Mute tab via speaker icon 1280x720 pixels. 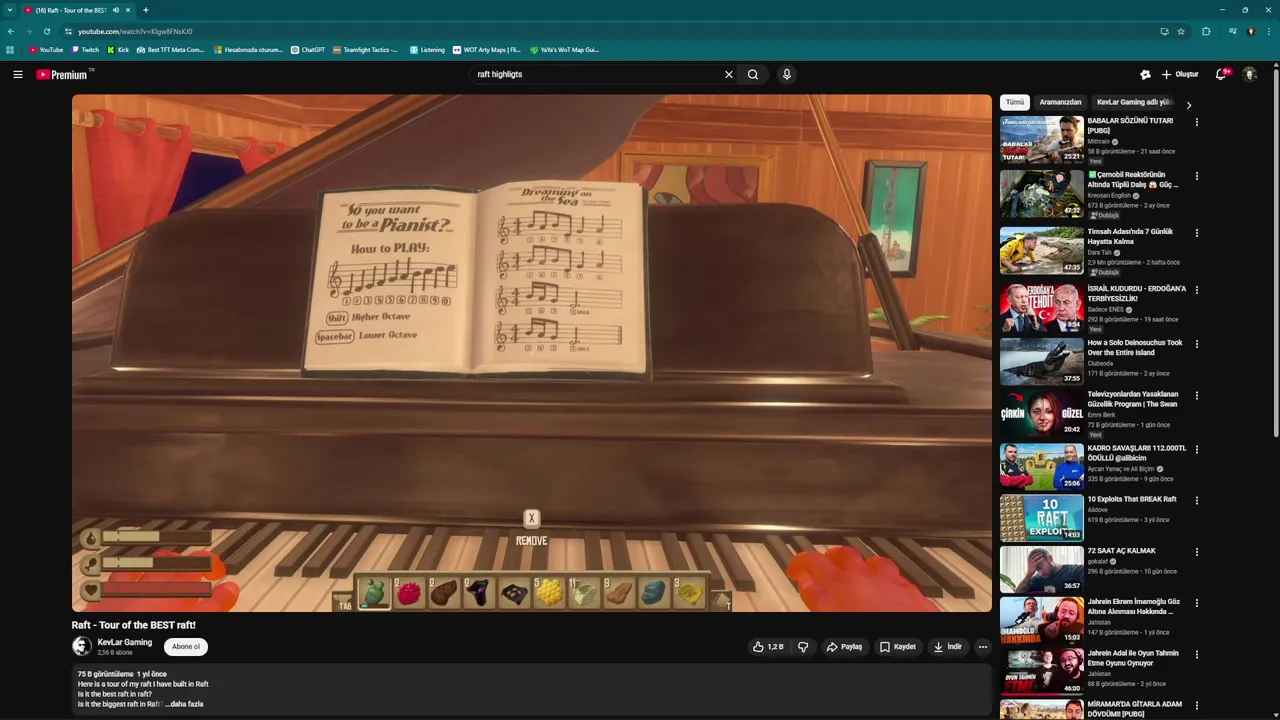pos(116,10)
